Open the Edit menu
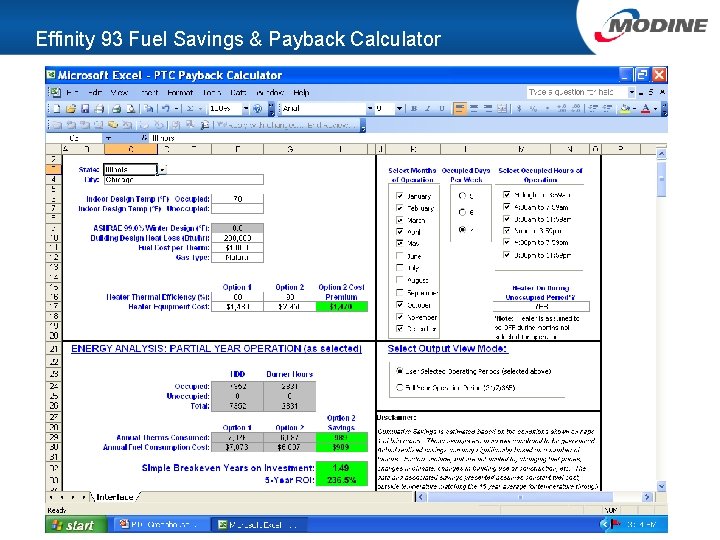720x540 pixels. (95, 92)
